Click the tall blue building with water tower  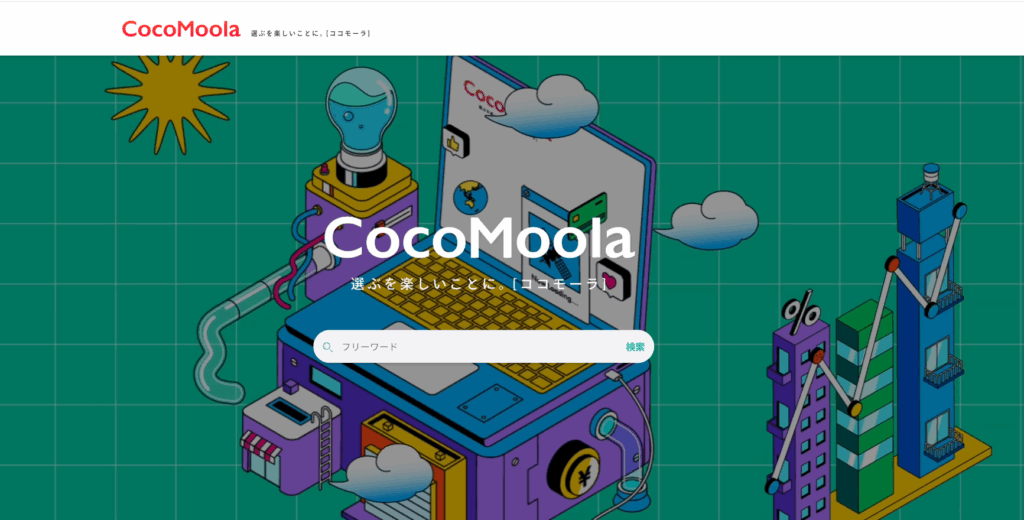pyautogui.click(x=925, y=320)
